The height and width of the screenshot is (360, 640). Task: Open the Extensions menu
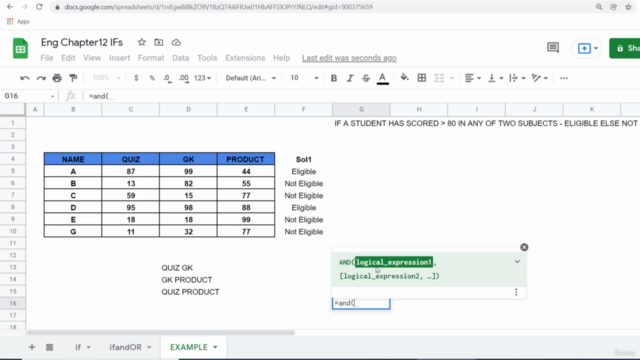point(245,58)
